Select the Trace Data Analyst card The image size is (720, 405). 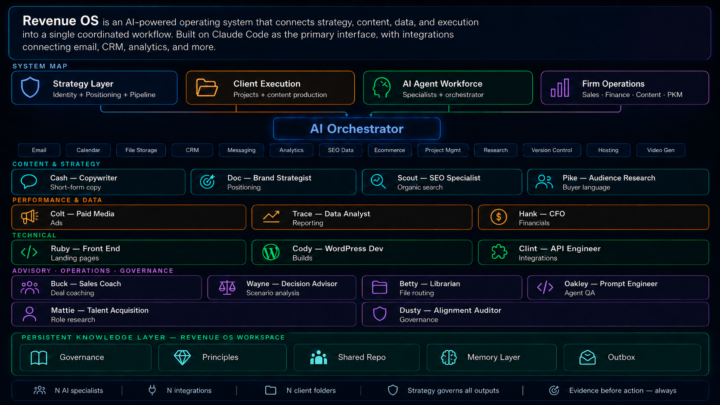coord(362,218)
